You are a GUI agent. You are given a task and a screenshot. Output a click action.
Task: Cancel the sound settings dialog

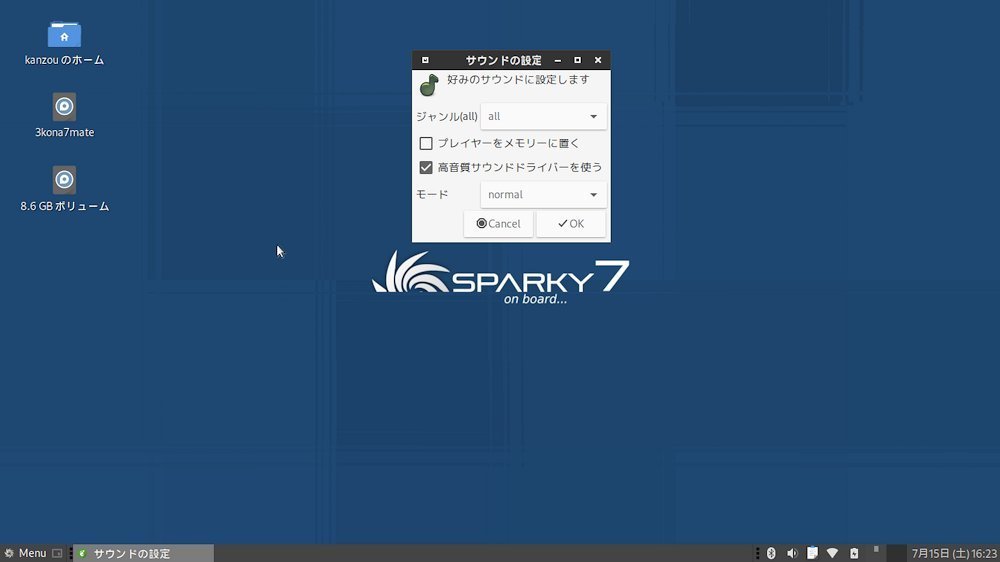click(498, 223)
